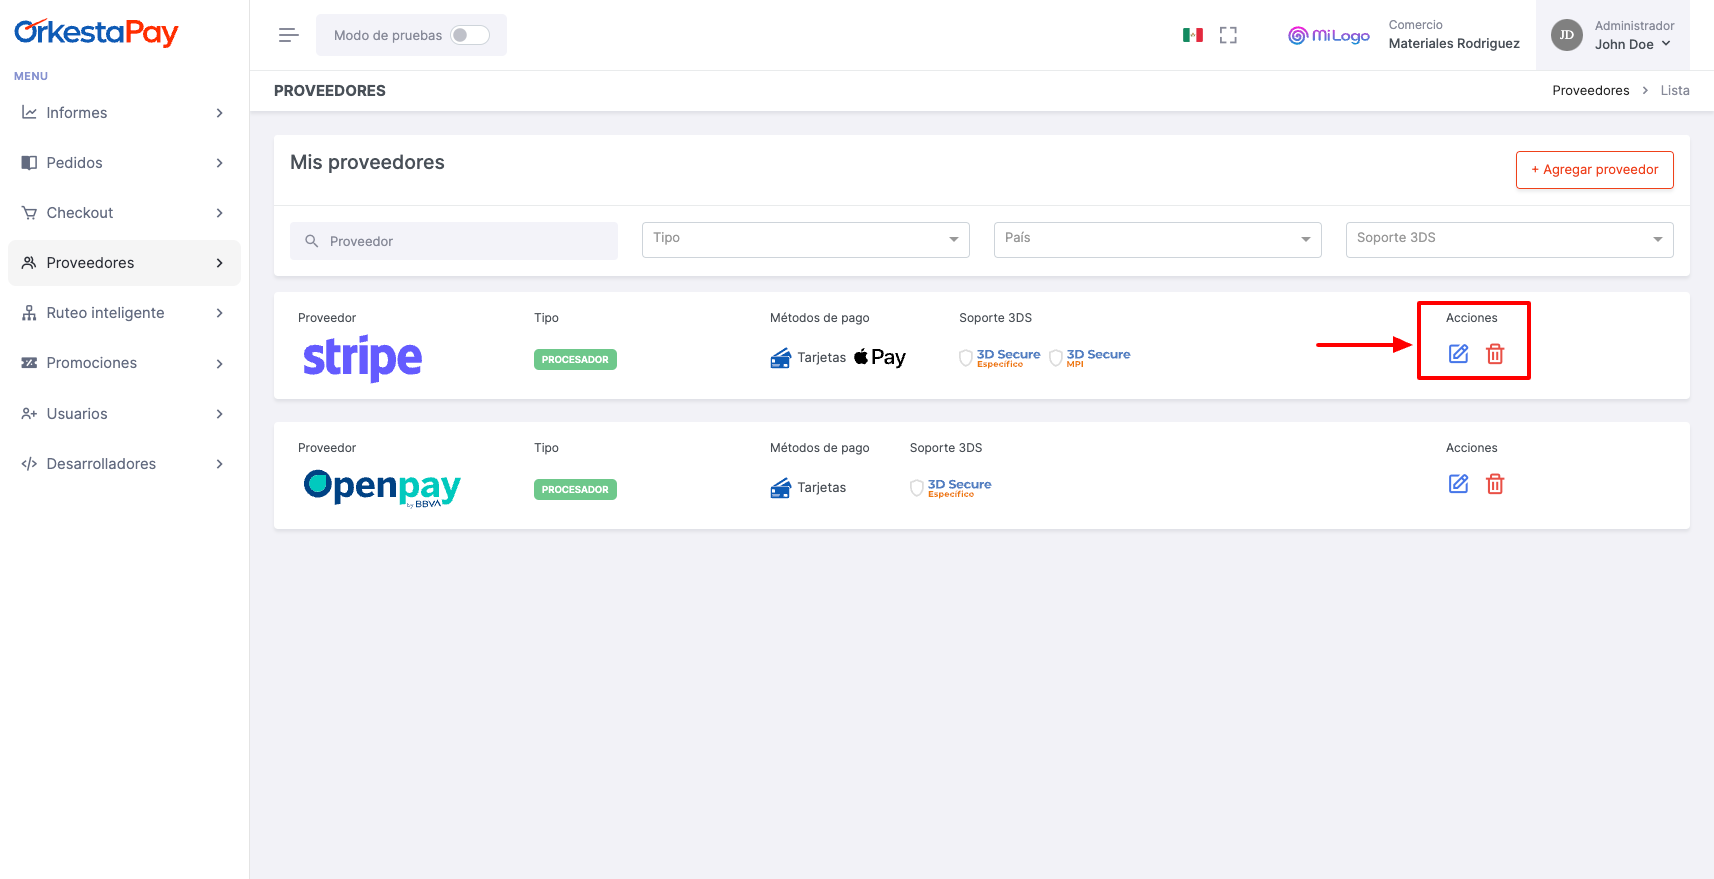
Task: Click the Proveedores breadcrumb link
Action: coord(1591,91)
